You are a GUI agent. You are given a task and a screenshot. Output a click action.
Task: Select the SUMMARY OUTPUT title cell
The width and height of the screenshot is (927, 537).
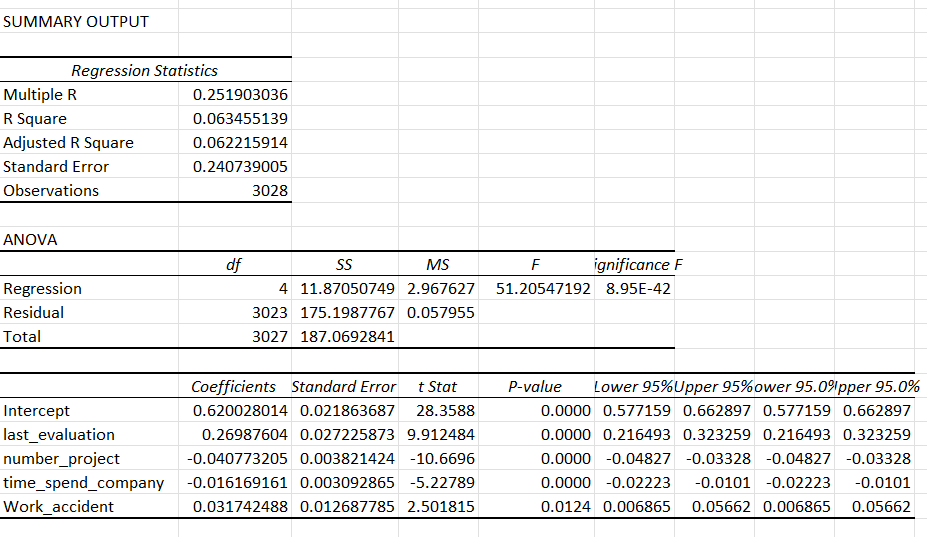(76, 21)
